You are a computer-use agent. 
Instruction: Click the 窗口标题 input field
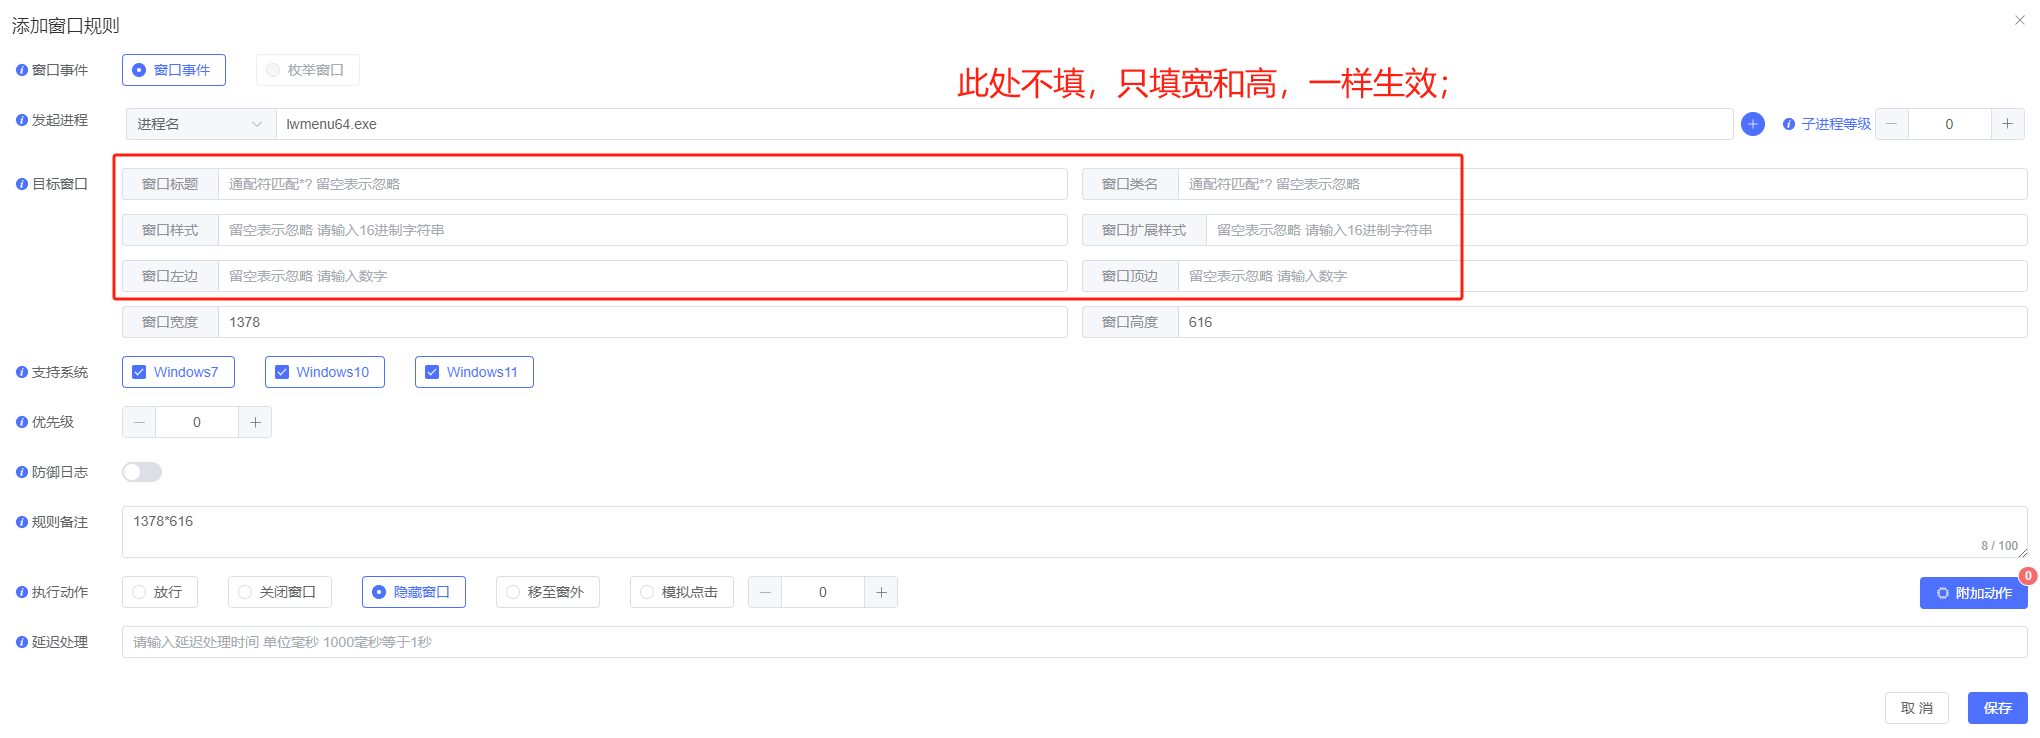[641, 184]
